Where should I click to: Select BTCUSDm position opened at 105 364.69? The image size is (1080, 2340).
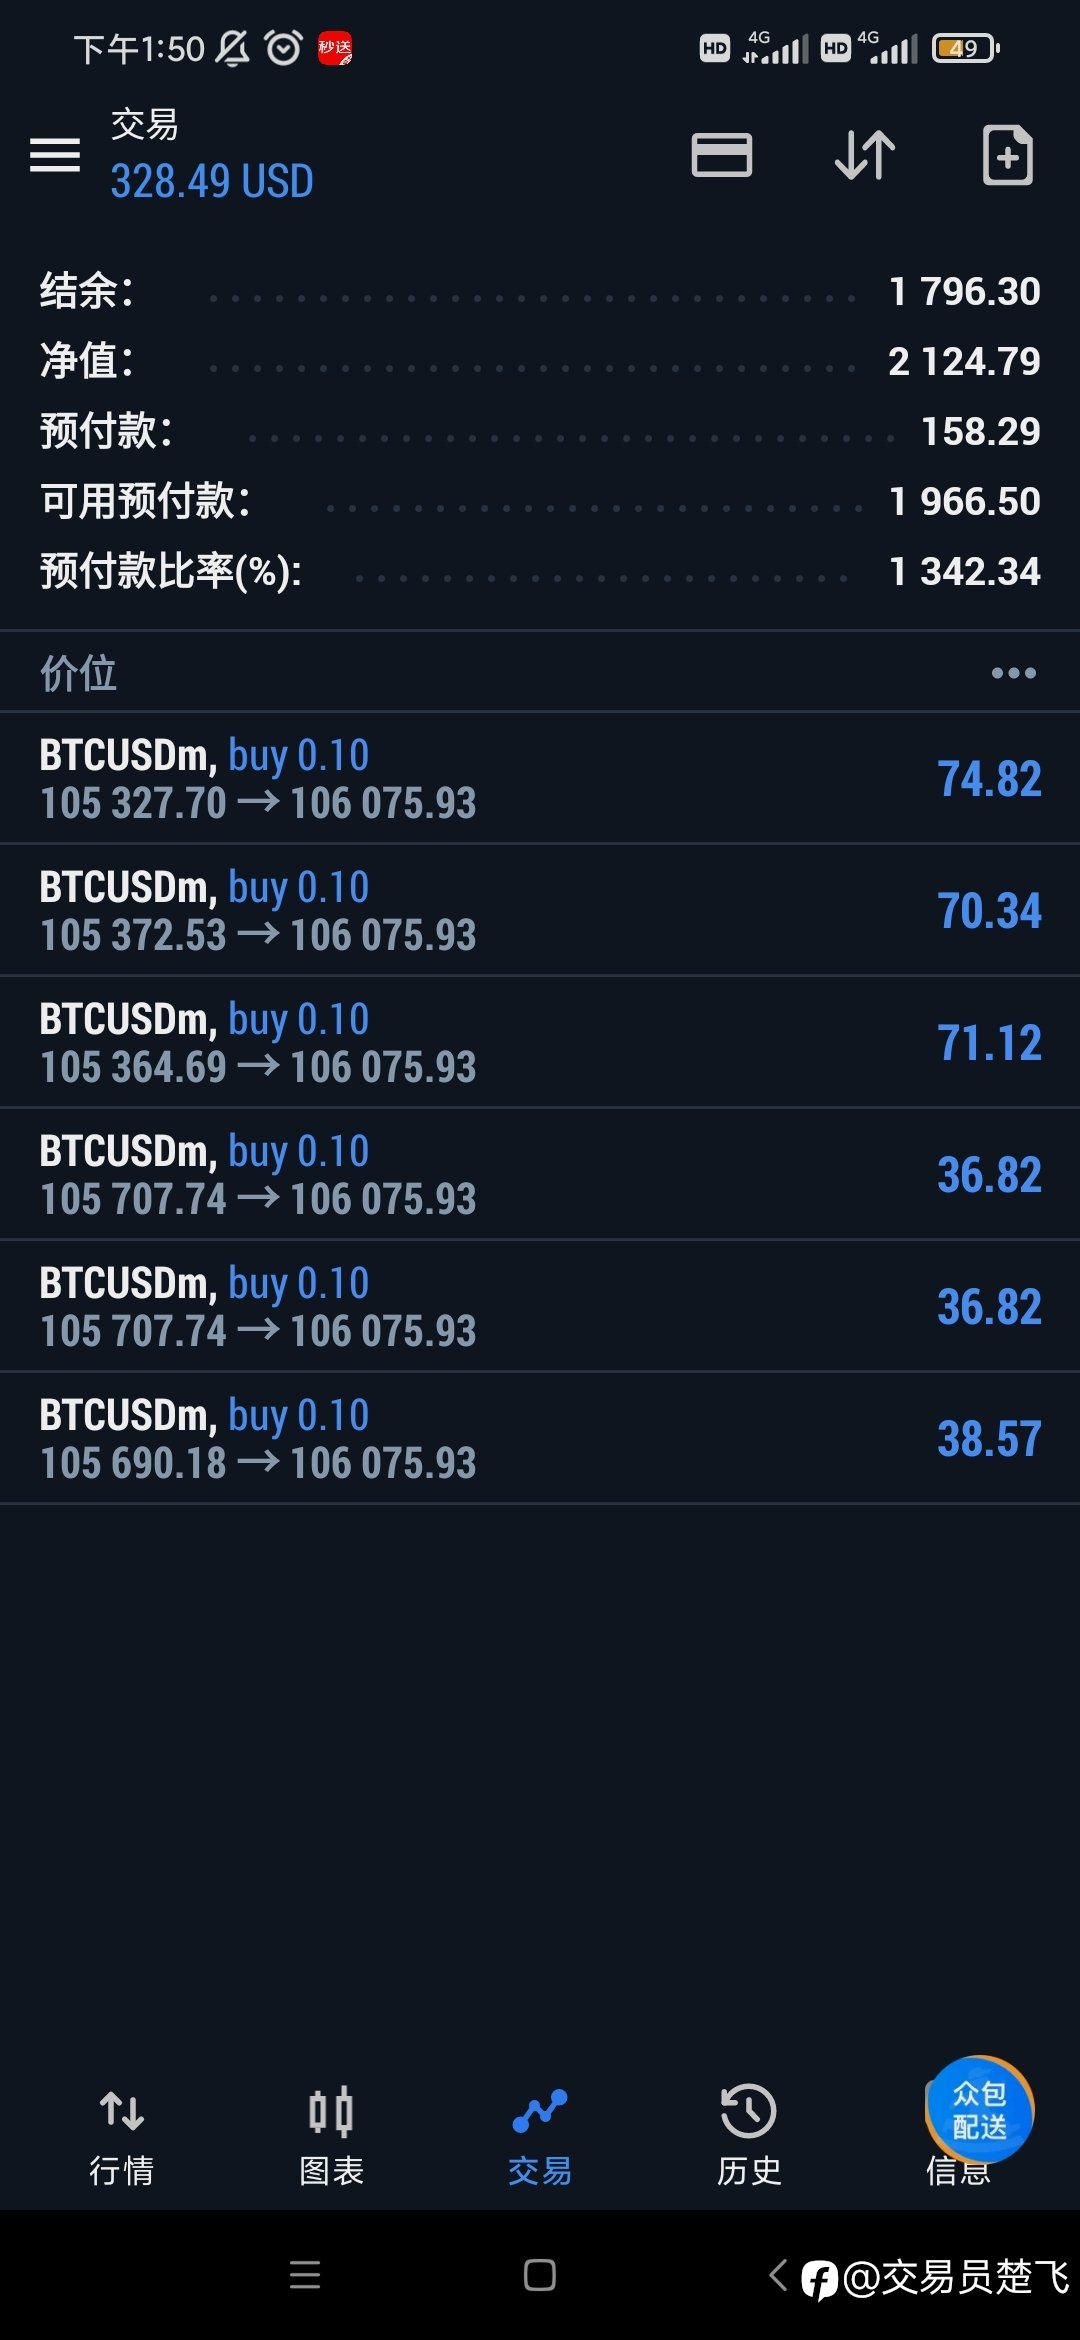540,1042
